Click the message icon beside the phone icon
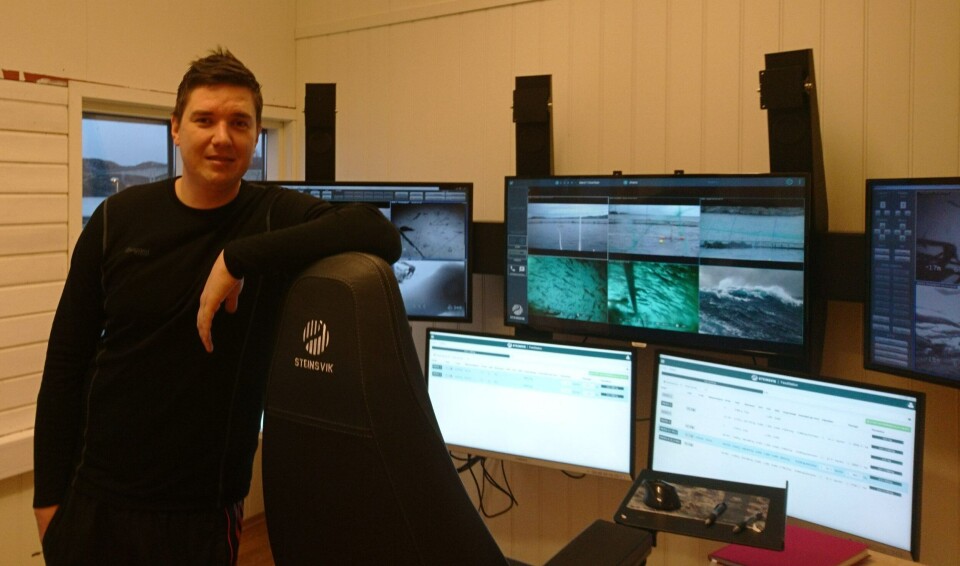This screenshot has height=566, width=960. coord(521,268)
